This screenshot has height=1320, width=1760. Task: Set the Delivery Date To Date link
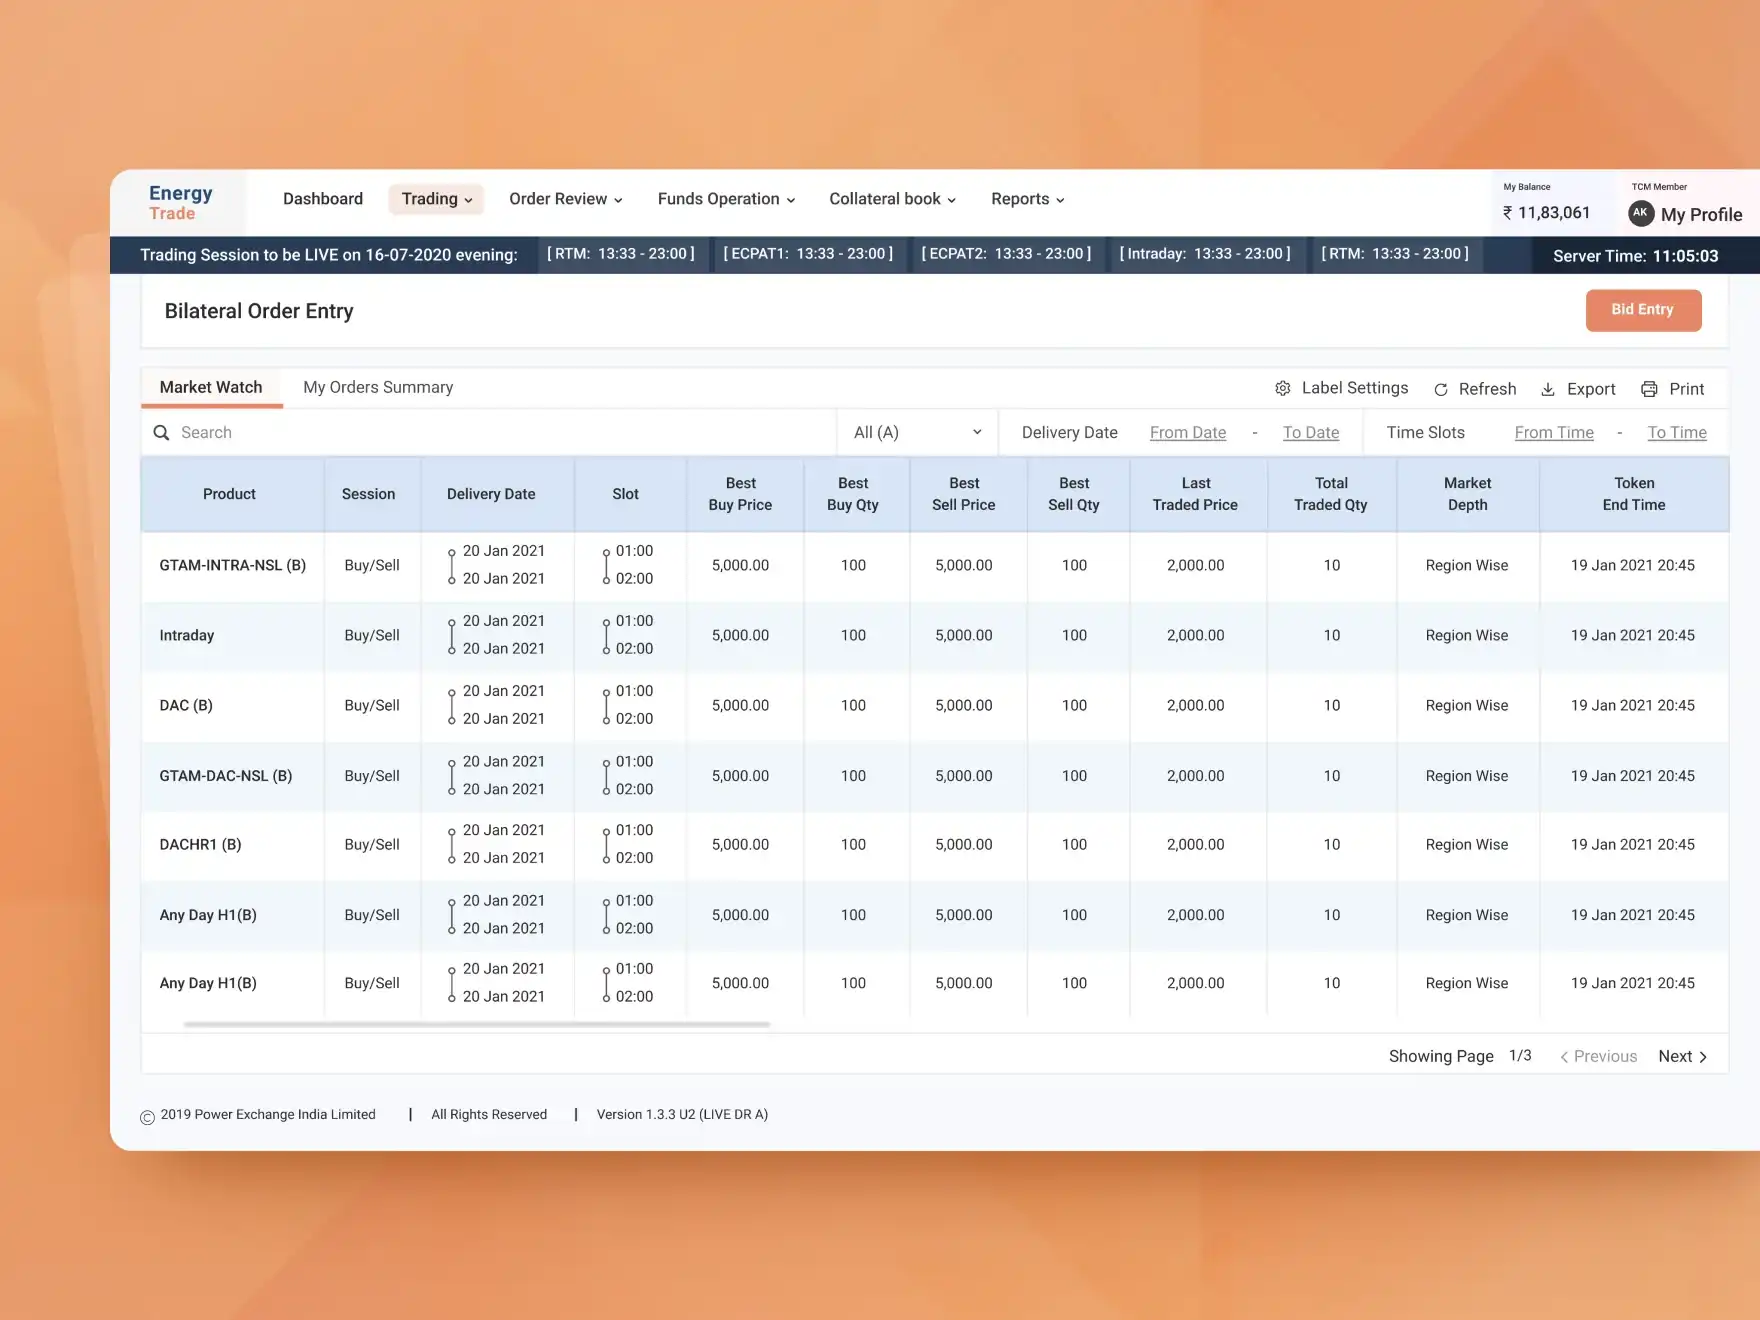coord(1311,433)
